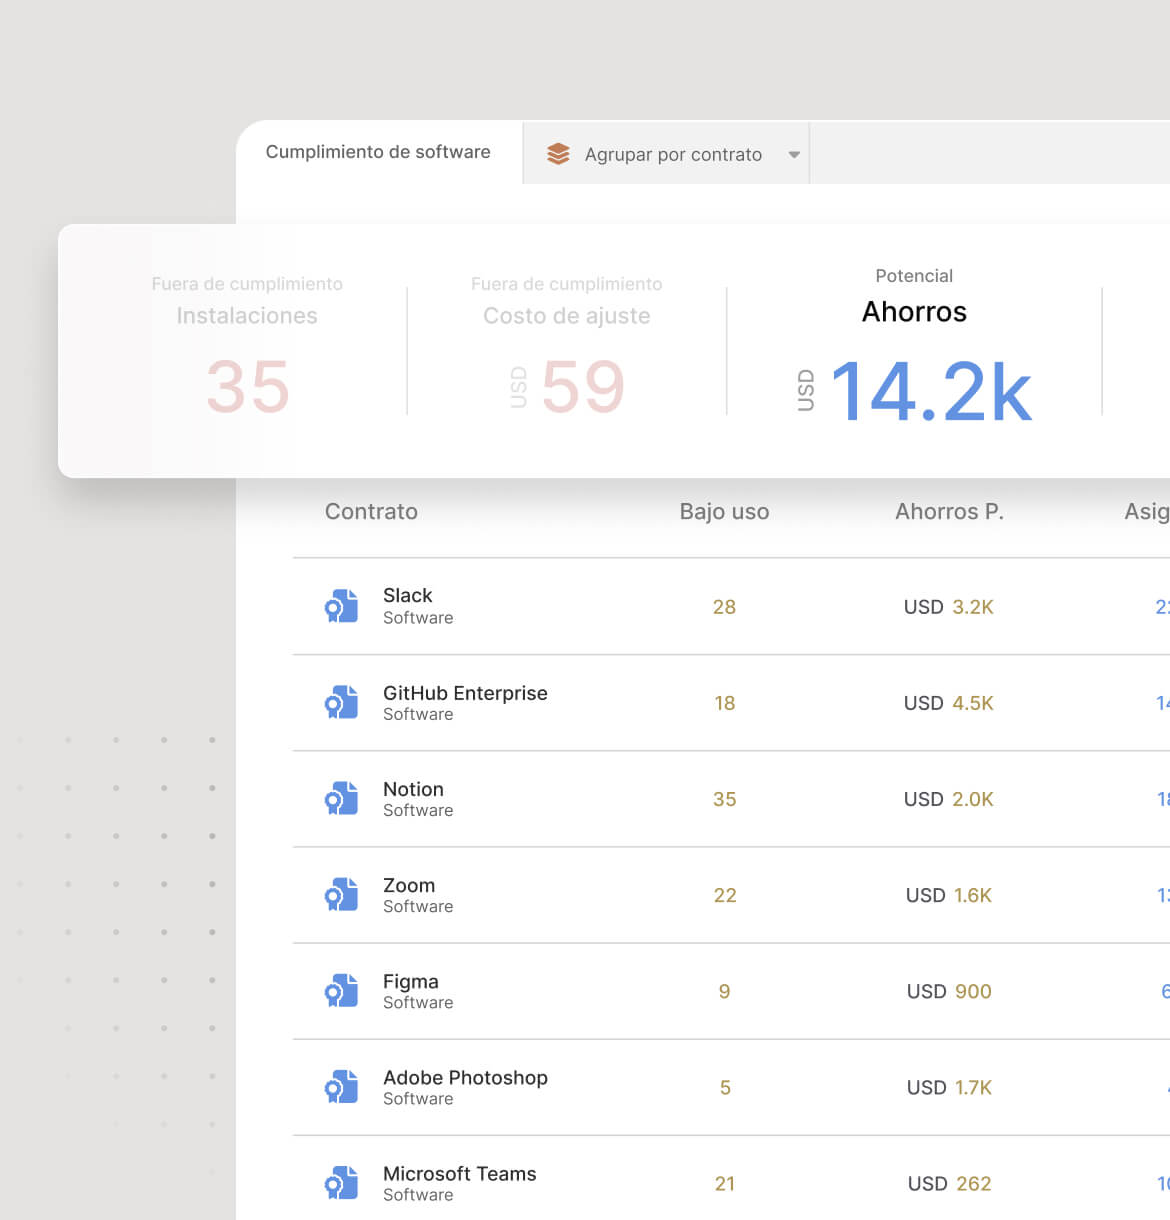The height and width of the screenshot is (1220, 1170).
Task: Click the Microsoft Teams contract icon
Action: pyautogui.click(x=342, y=1182)
